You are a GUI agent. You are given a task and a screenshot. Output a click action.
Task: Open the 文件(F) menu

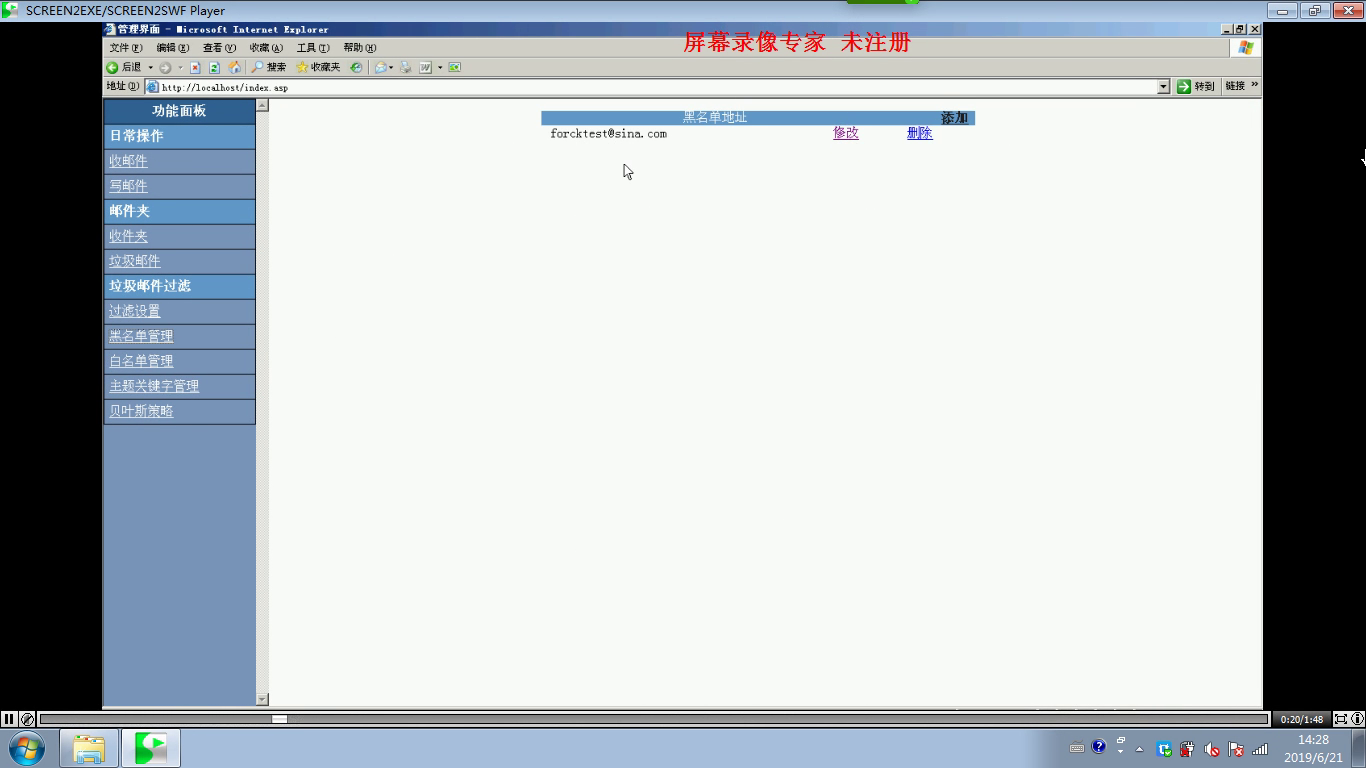126,48
